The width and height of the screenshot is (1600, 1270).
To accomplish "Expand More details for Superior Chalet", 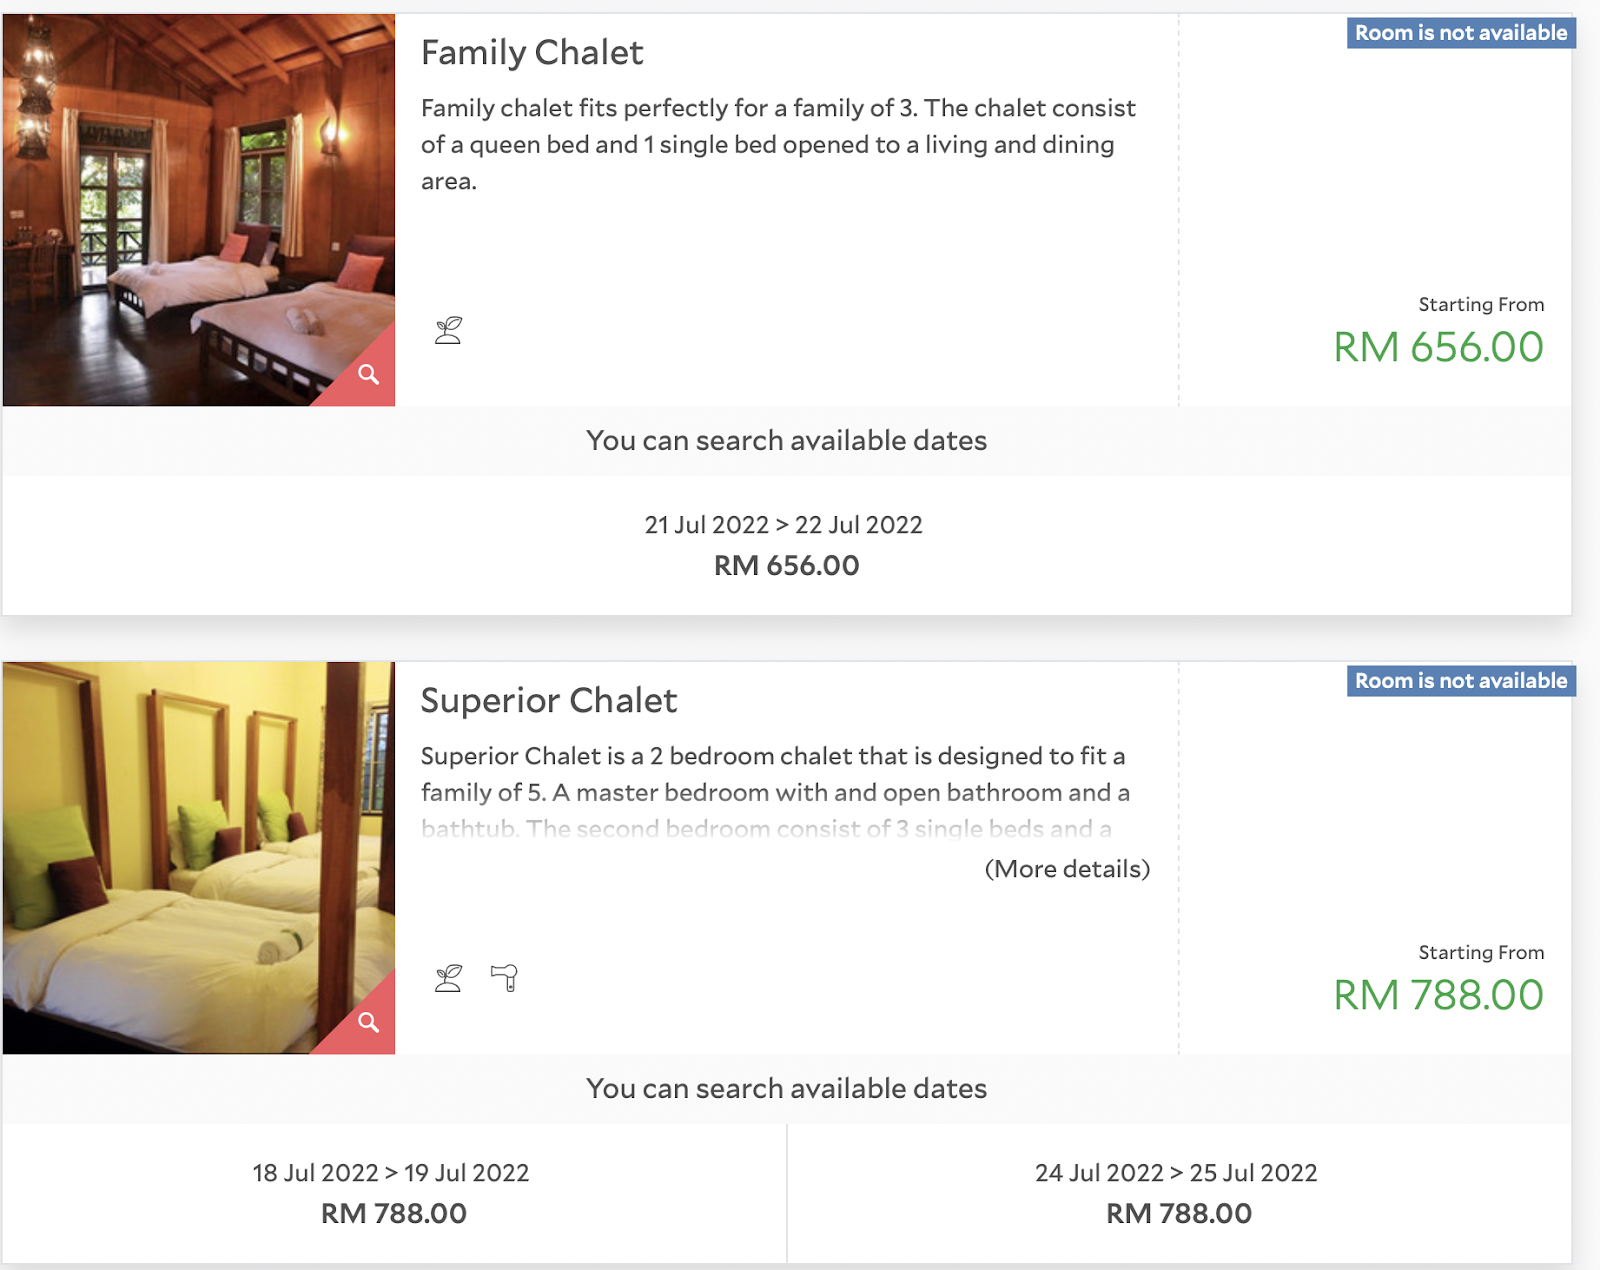I will 1067,869.
